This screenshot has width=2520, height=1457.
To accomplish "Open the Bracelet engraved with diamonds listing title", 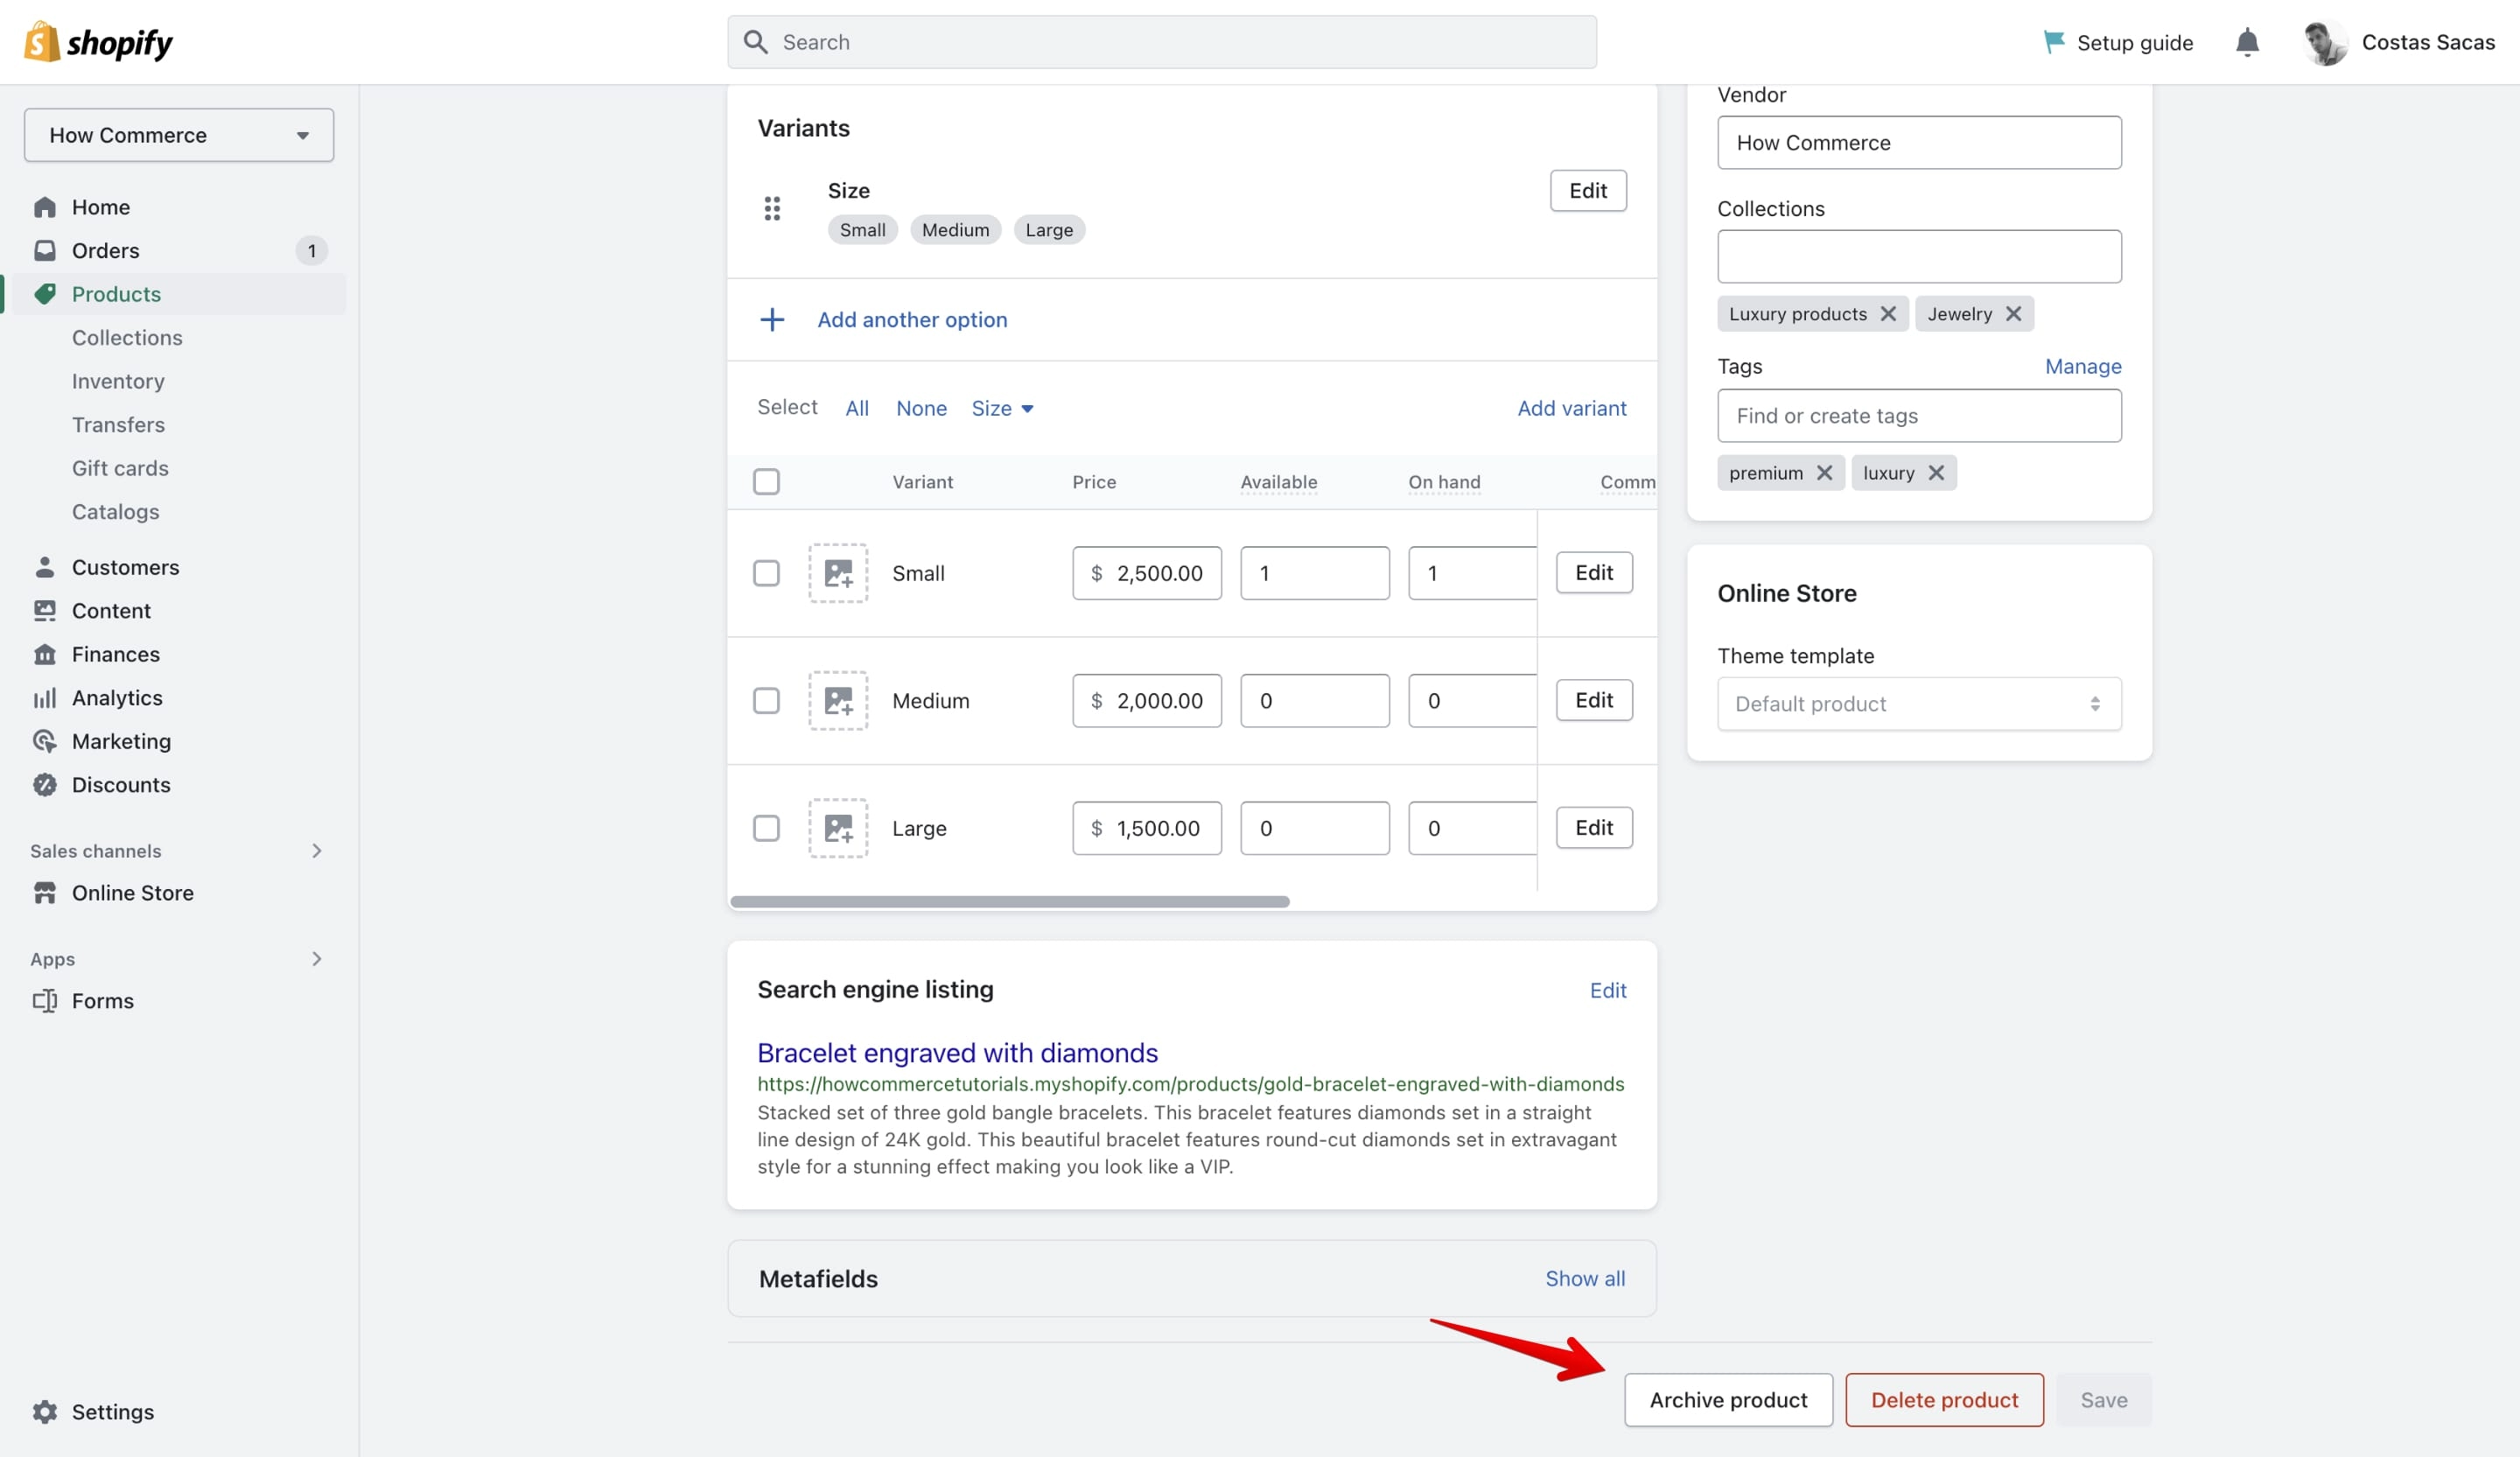I will point(957,1053).
